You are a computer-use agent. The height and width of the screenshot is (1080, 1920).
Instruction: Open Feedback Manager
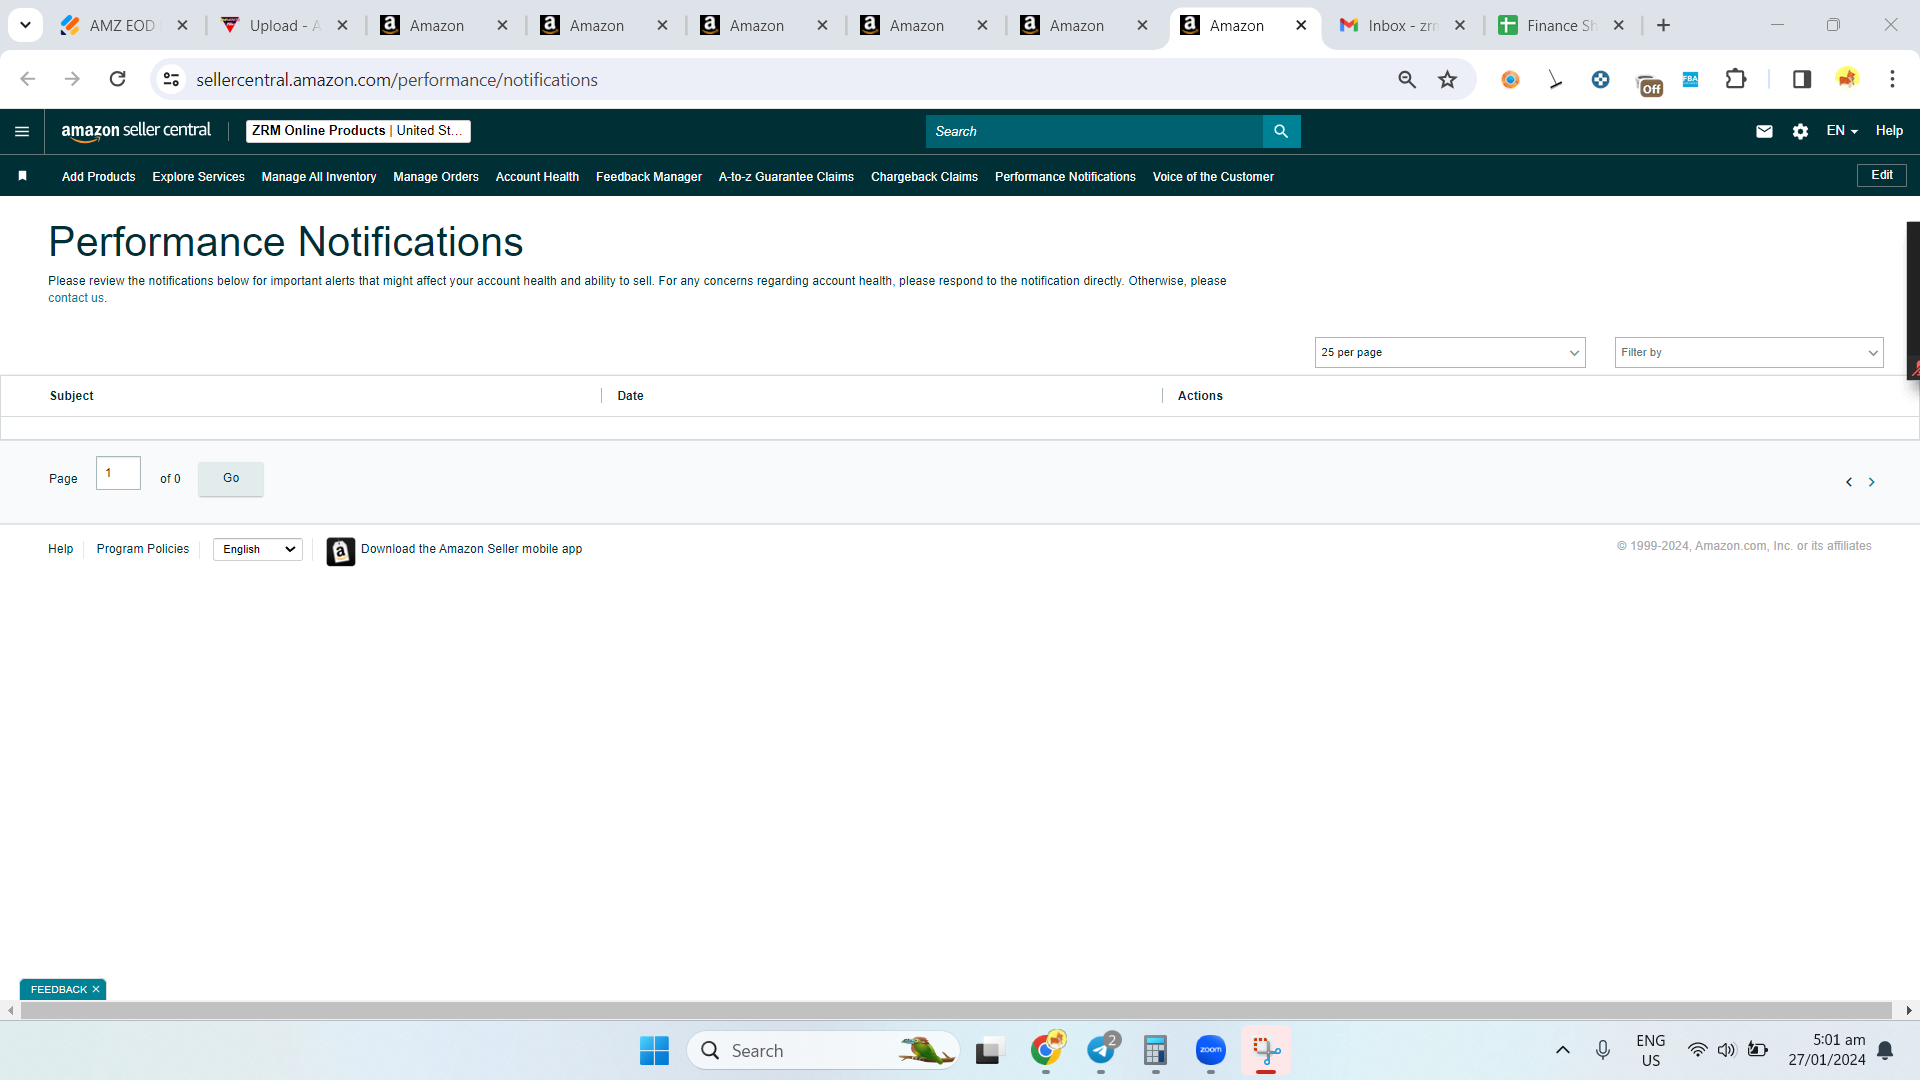(649, 177)
